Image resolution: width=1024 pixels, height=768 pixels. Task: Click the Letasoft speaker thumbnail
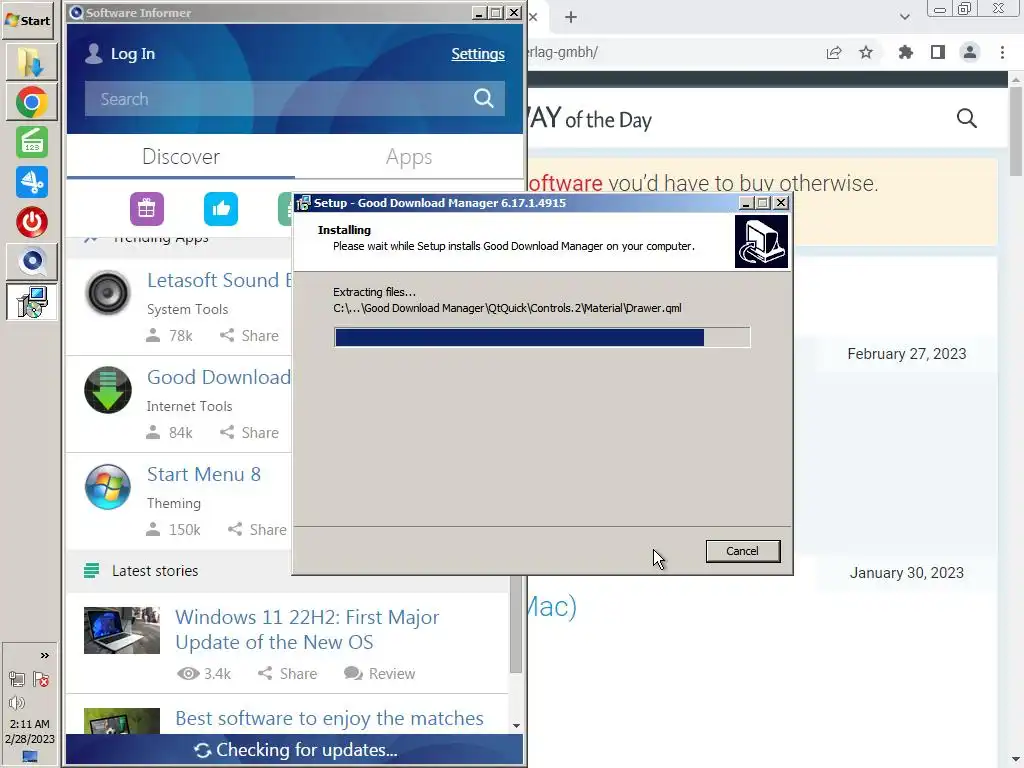point(108,293)
